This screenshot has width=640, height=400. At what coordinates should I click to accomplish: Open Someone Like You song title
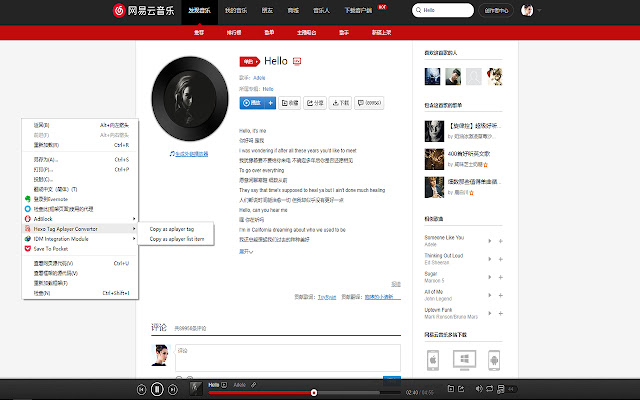[x=444, y=237]
